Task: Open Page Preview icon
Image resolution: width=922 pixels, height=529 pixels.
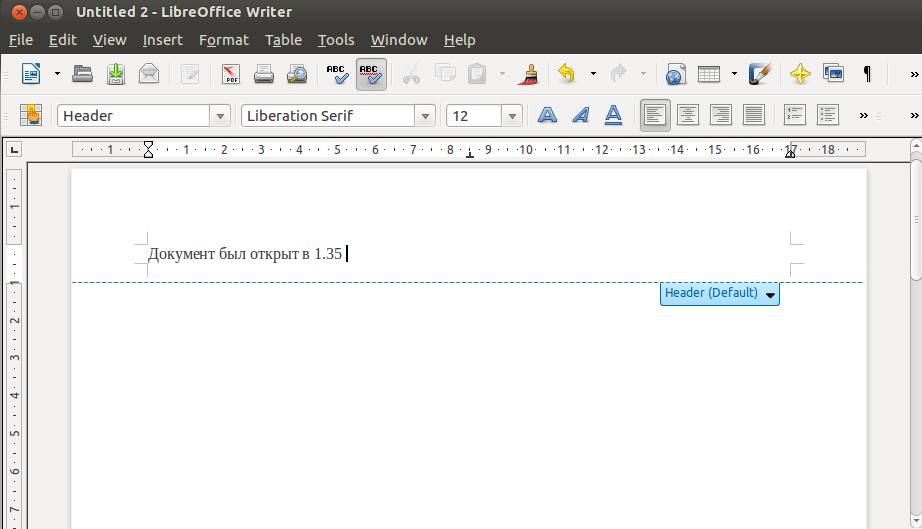Action: pyautogui.click(x=297, y=74)
